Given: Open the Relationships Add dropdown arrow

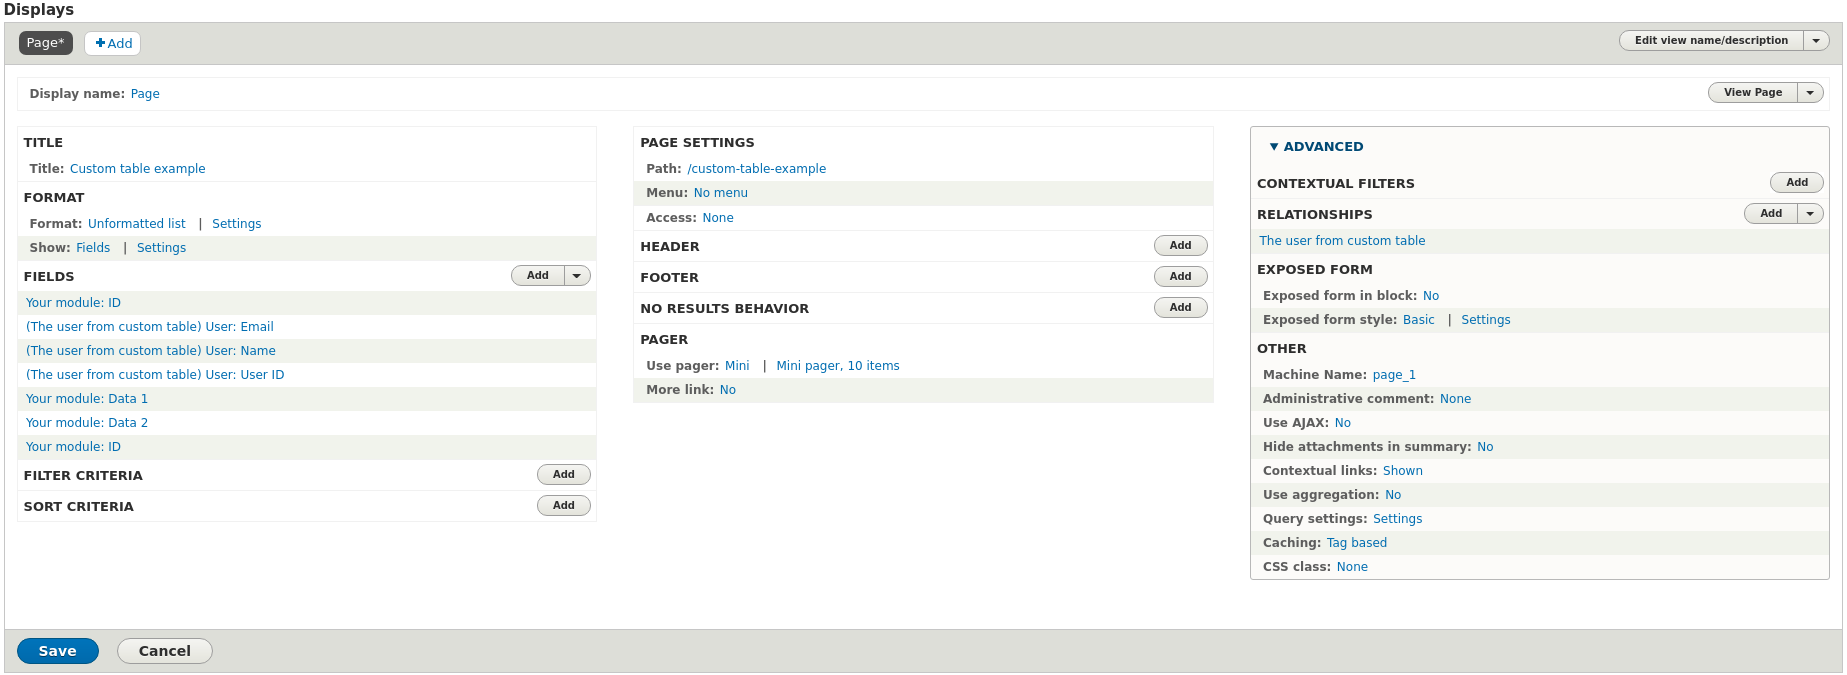Looking at the screenshot, I should [x=1810, y=214].
